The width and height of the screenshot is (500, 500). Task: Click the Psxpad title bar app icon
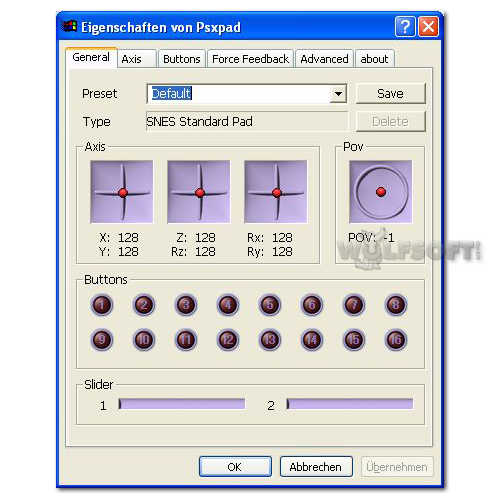(69, 27)
